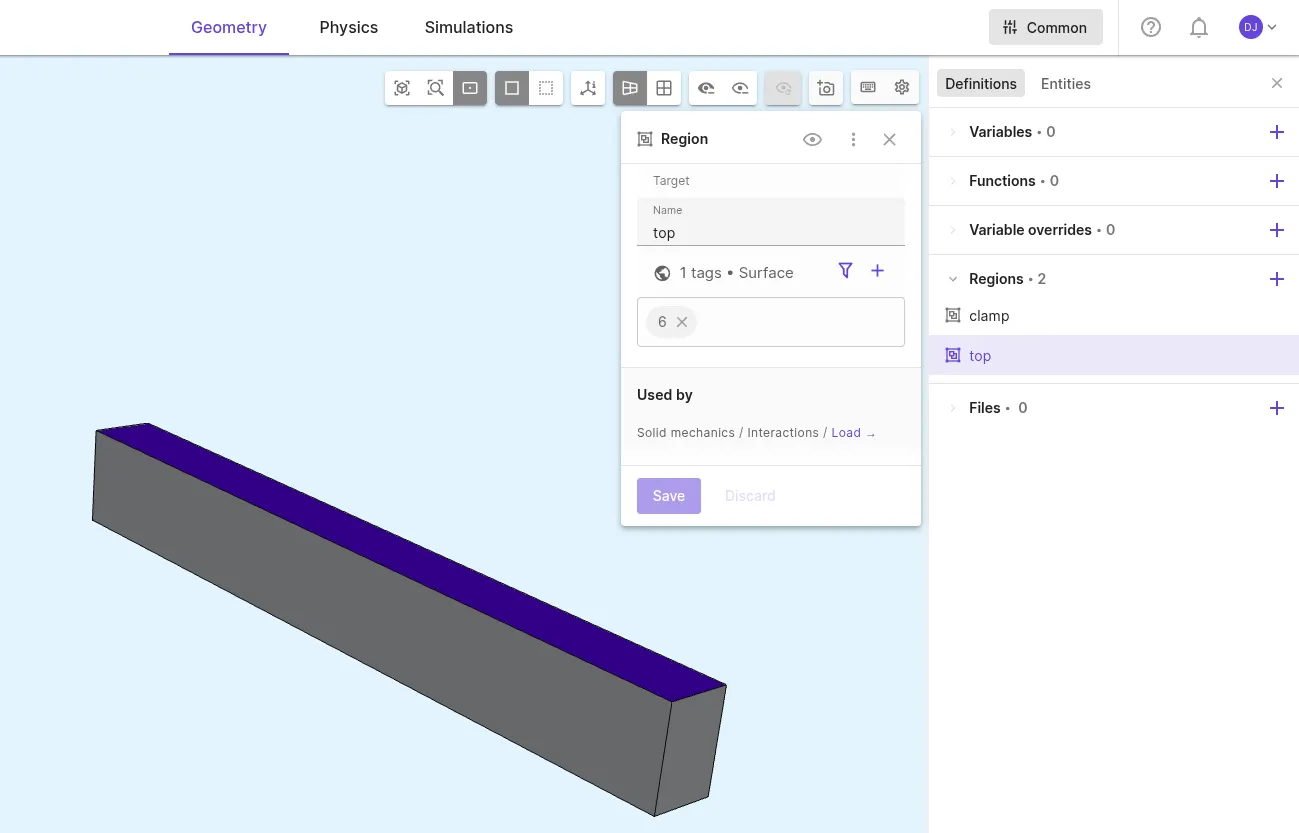Image resolution: width=1299 pixels, height=833 pixels.
Task: Open the Entities tab
Action: coord(1066,84)
